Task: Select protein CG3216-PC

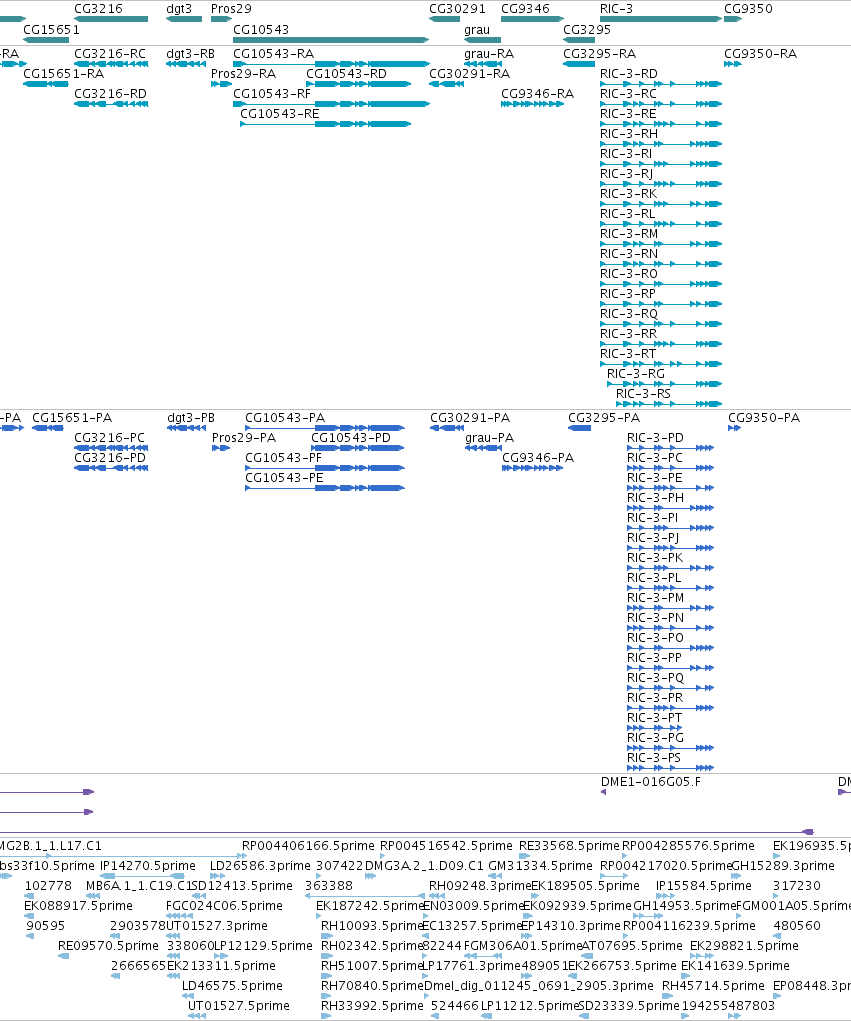Action: pos(109,438)
